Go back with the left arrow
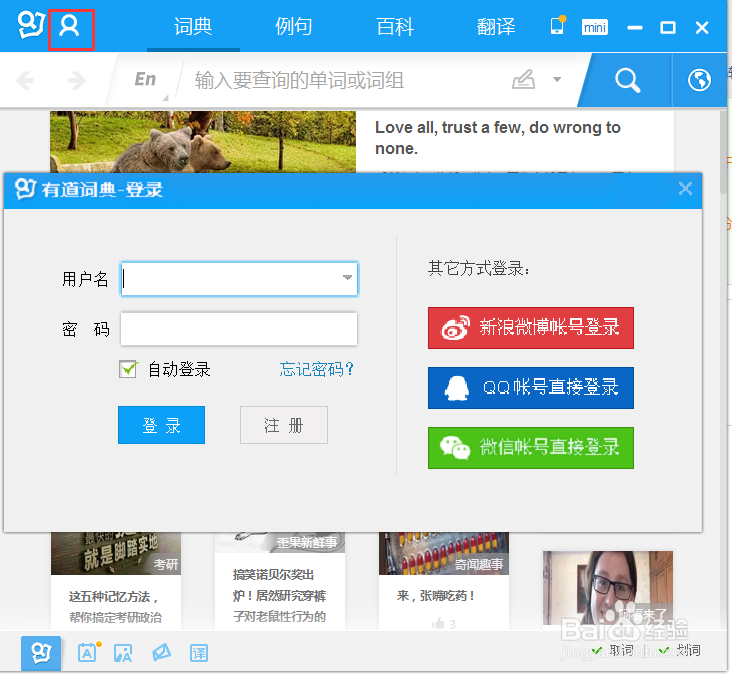This screenshot has width=732, height=678. point(25,80)
